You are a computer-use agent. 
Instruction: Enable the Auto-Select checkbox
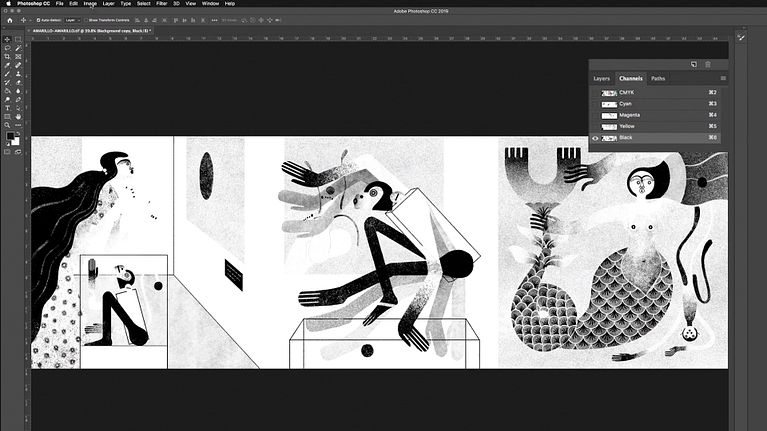tap(38, 19)
